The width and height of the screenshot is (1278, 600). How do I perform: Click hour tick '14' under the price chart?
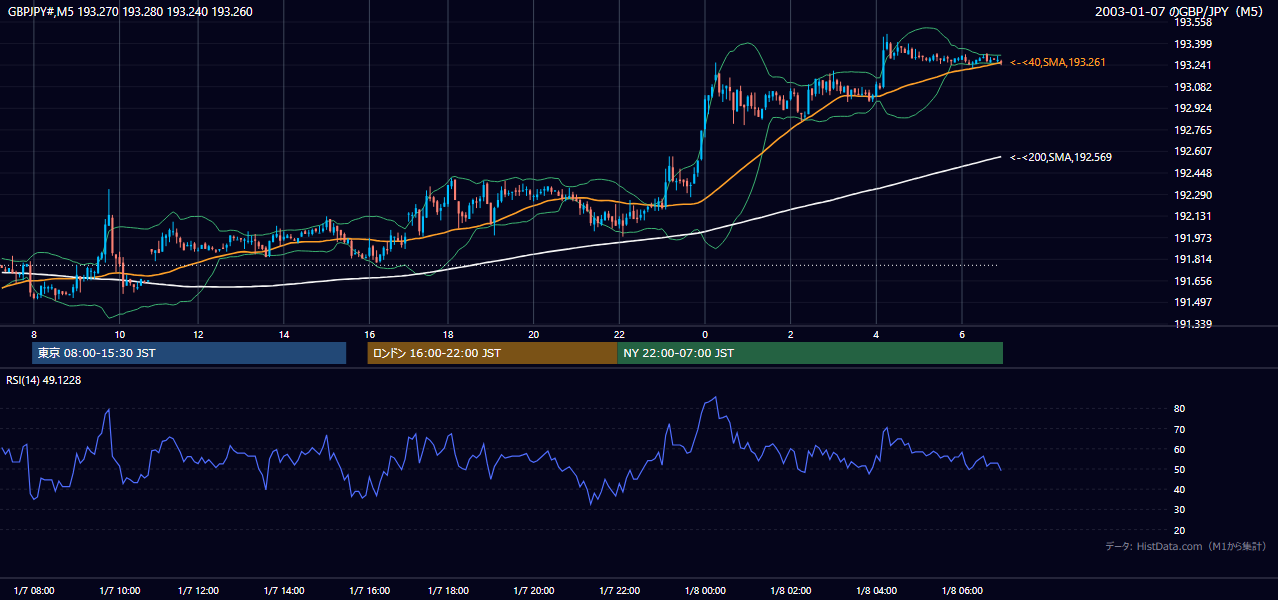(x=284, y=335)
